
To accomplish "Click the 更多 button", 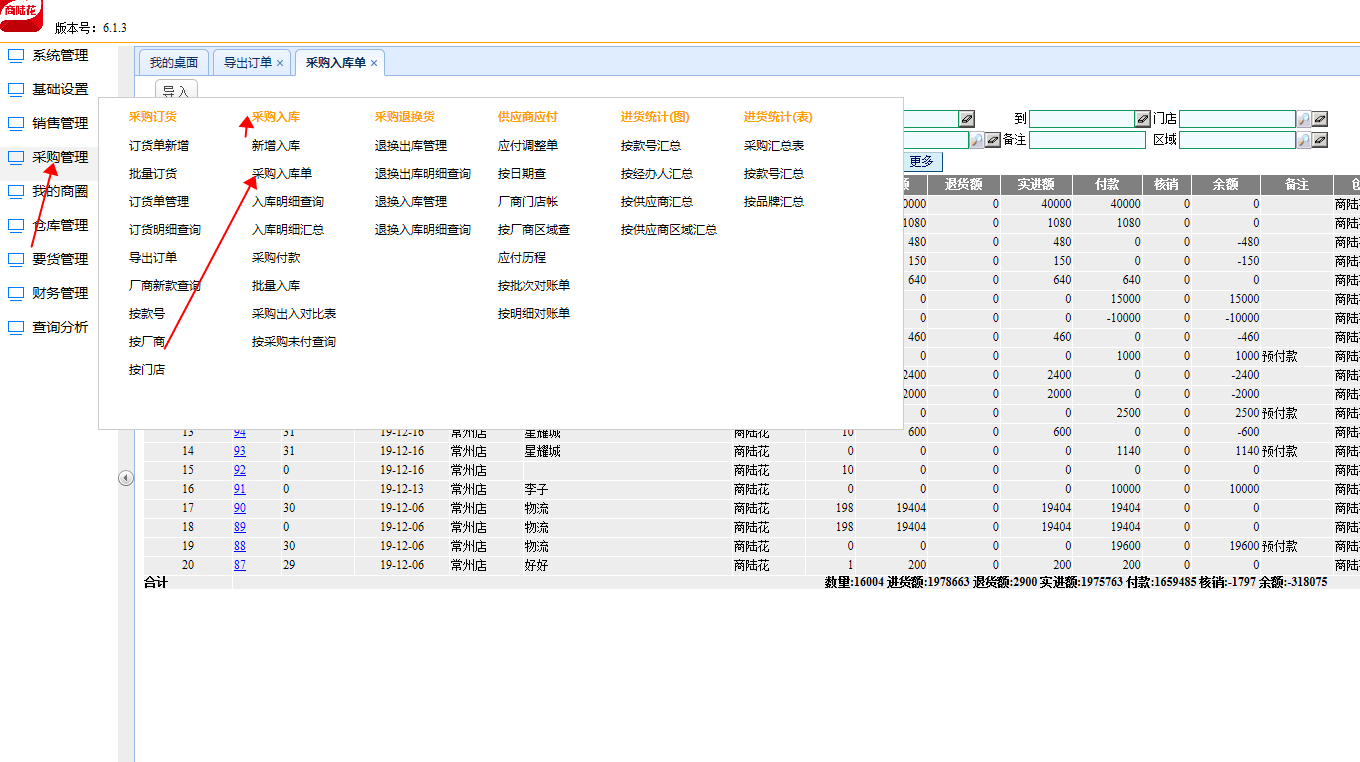I will click(922, 162).
